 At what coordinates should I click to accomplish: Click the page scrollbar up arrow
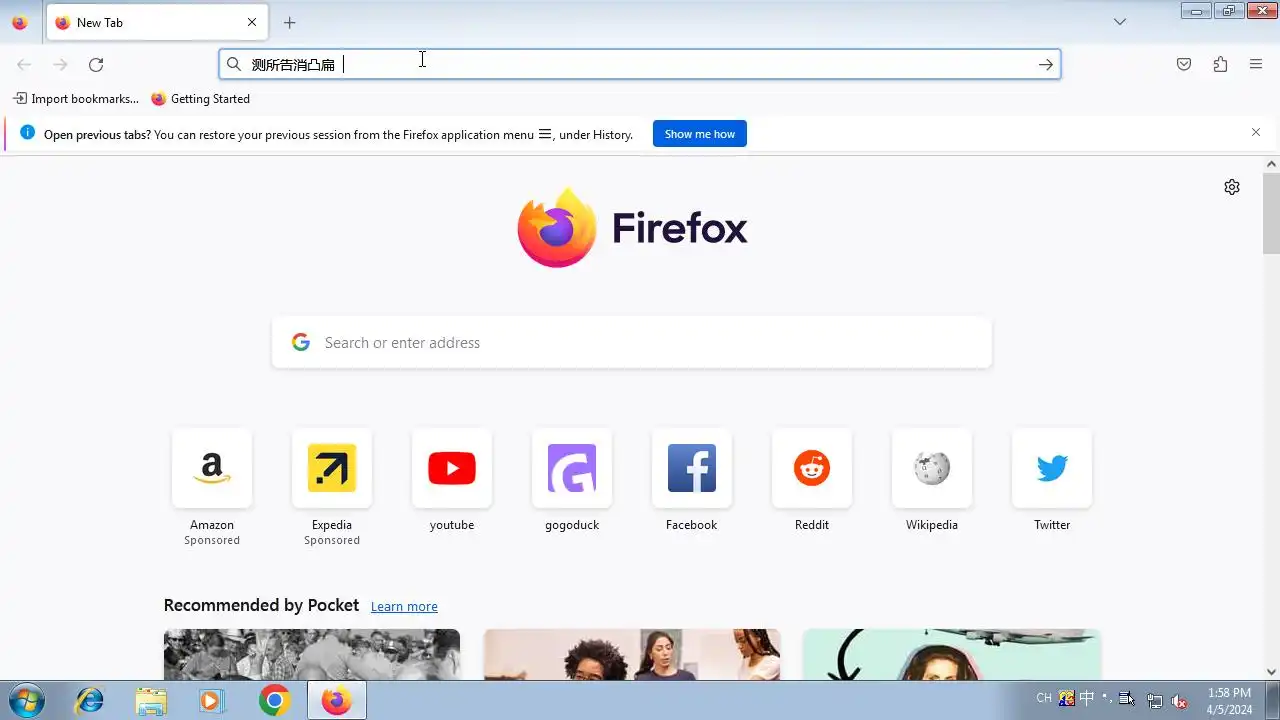coord(1271,164)
